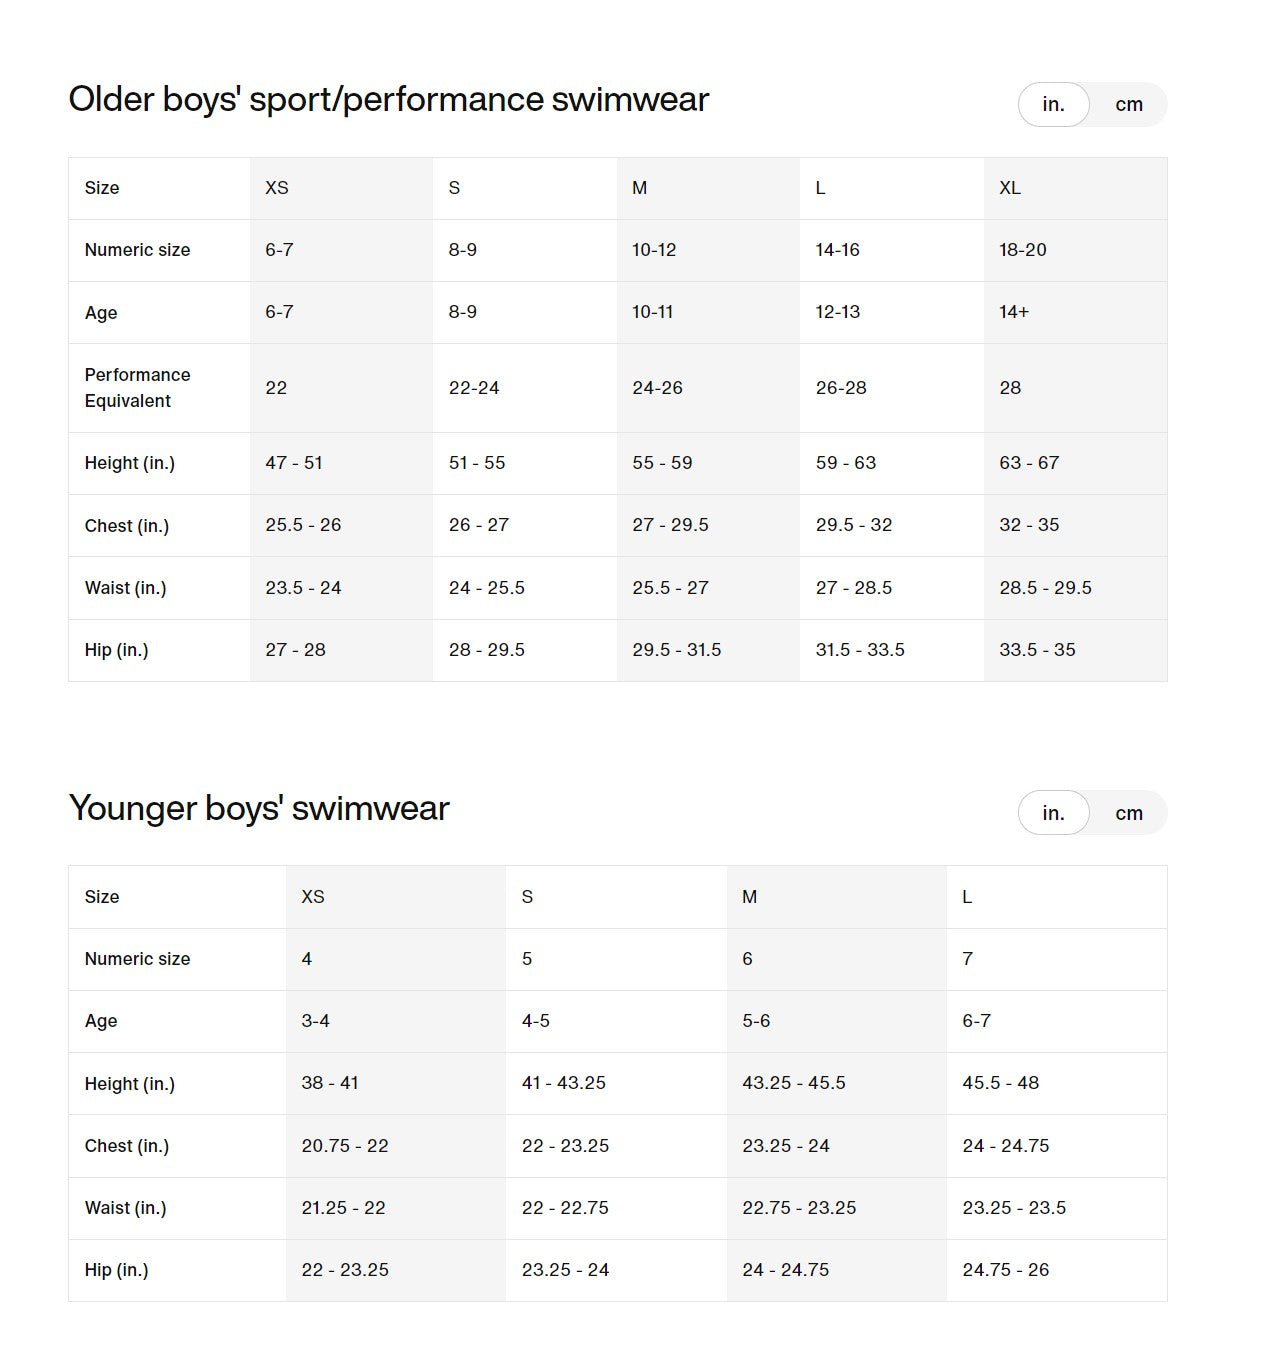Switch Younger boys' swimwear chart to cm
This screenshot has width=1270, height=1361.
(x=1128, y=814)
